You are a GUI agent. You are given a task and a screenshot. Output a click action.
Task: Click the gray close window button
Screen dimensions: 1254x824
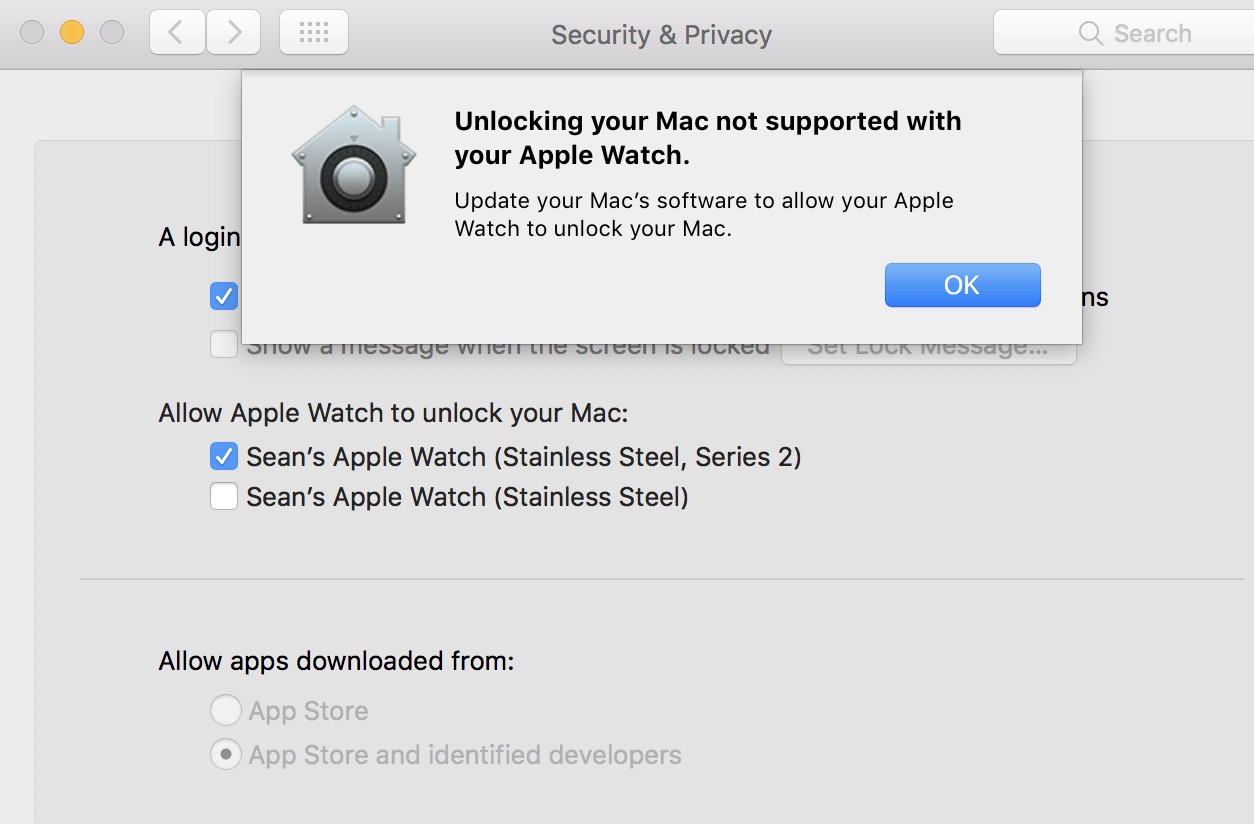pyautogui.click(x=32, y=32)
